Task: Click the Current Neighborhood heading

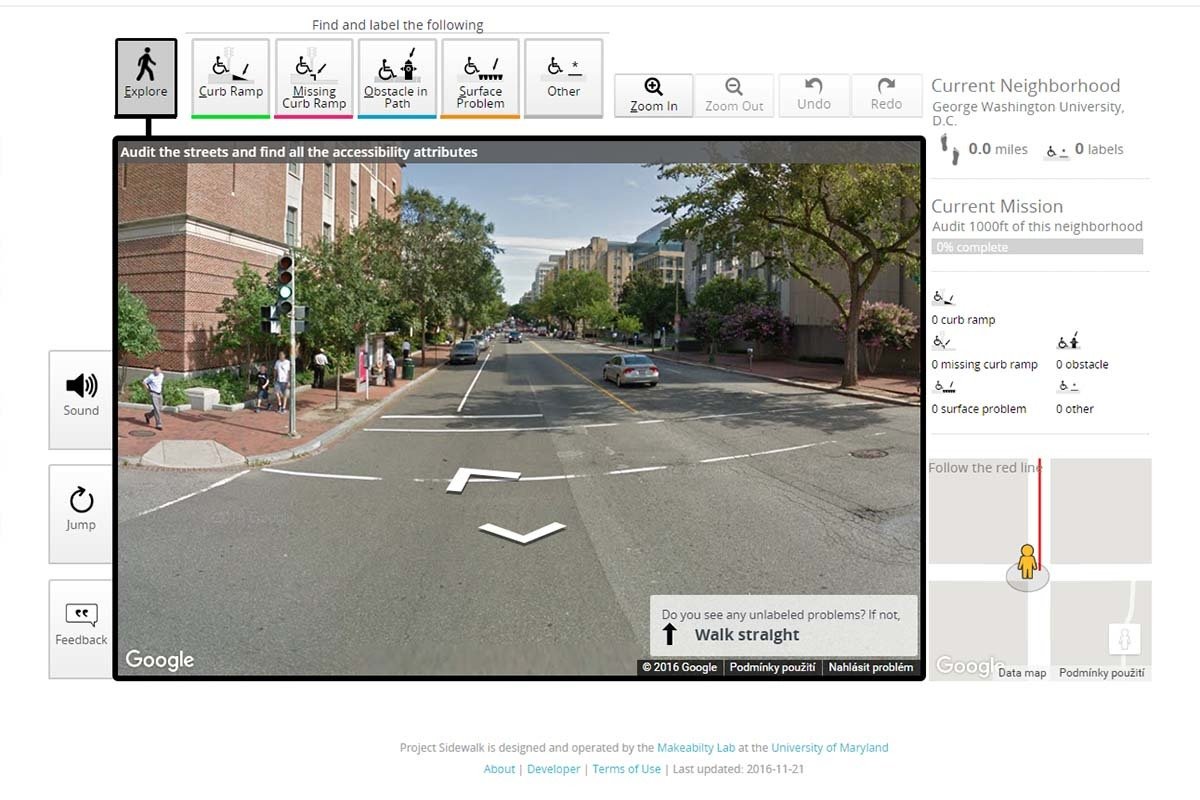Action: point(1026,86)
